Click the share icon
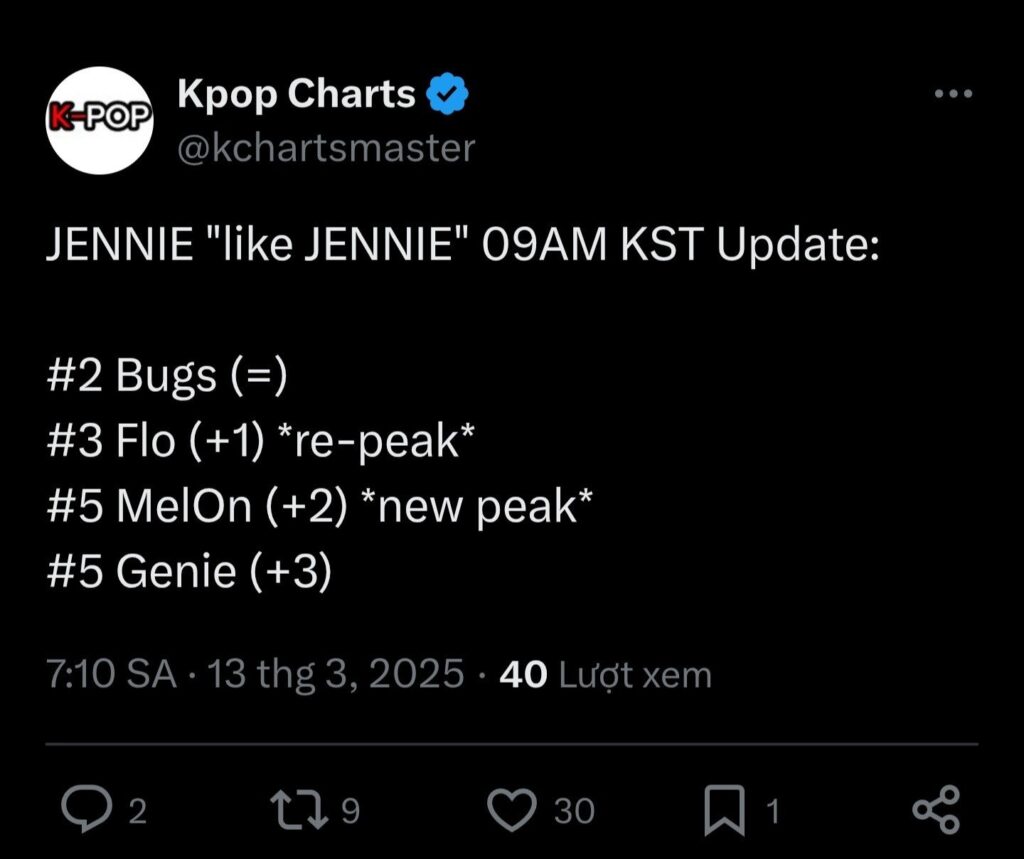1024x859 pixels. pyautogui.click(x=937, y=809)
